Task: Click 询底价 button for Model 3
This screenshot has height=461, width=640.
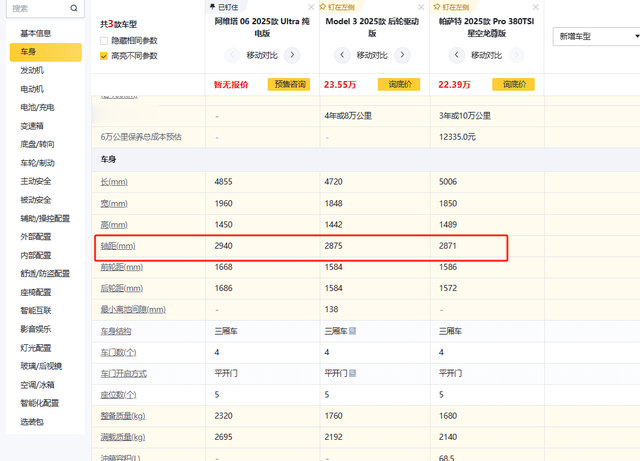Action: click(x=399, y=84)
